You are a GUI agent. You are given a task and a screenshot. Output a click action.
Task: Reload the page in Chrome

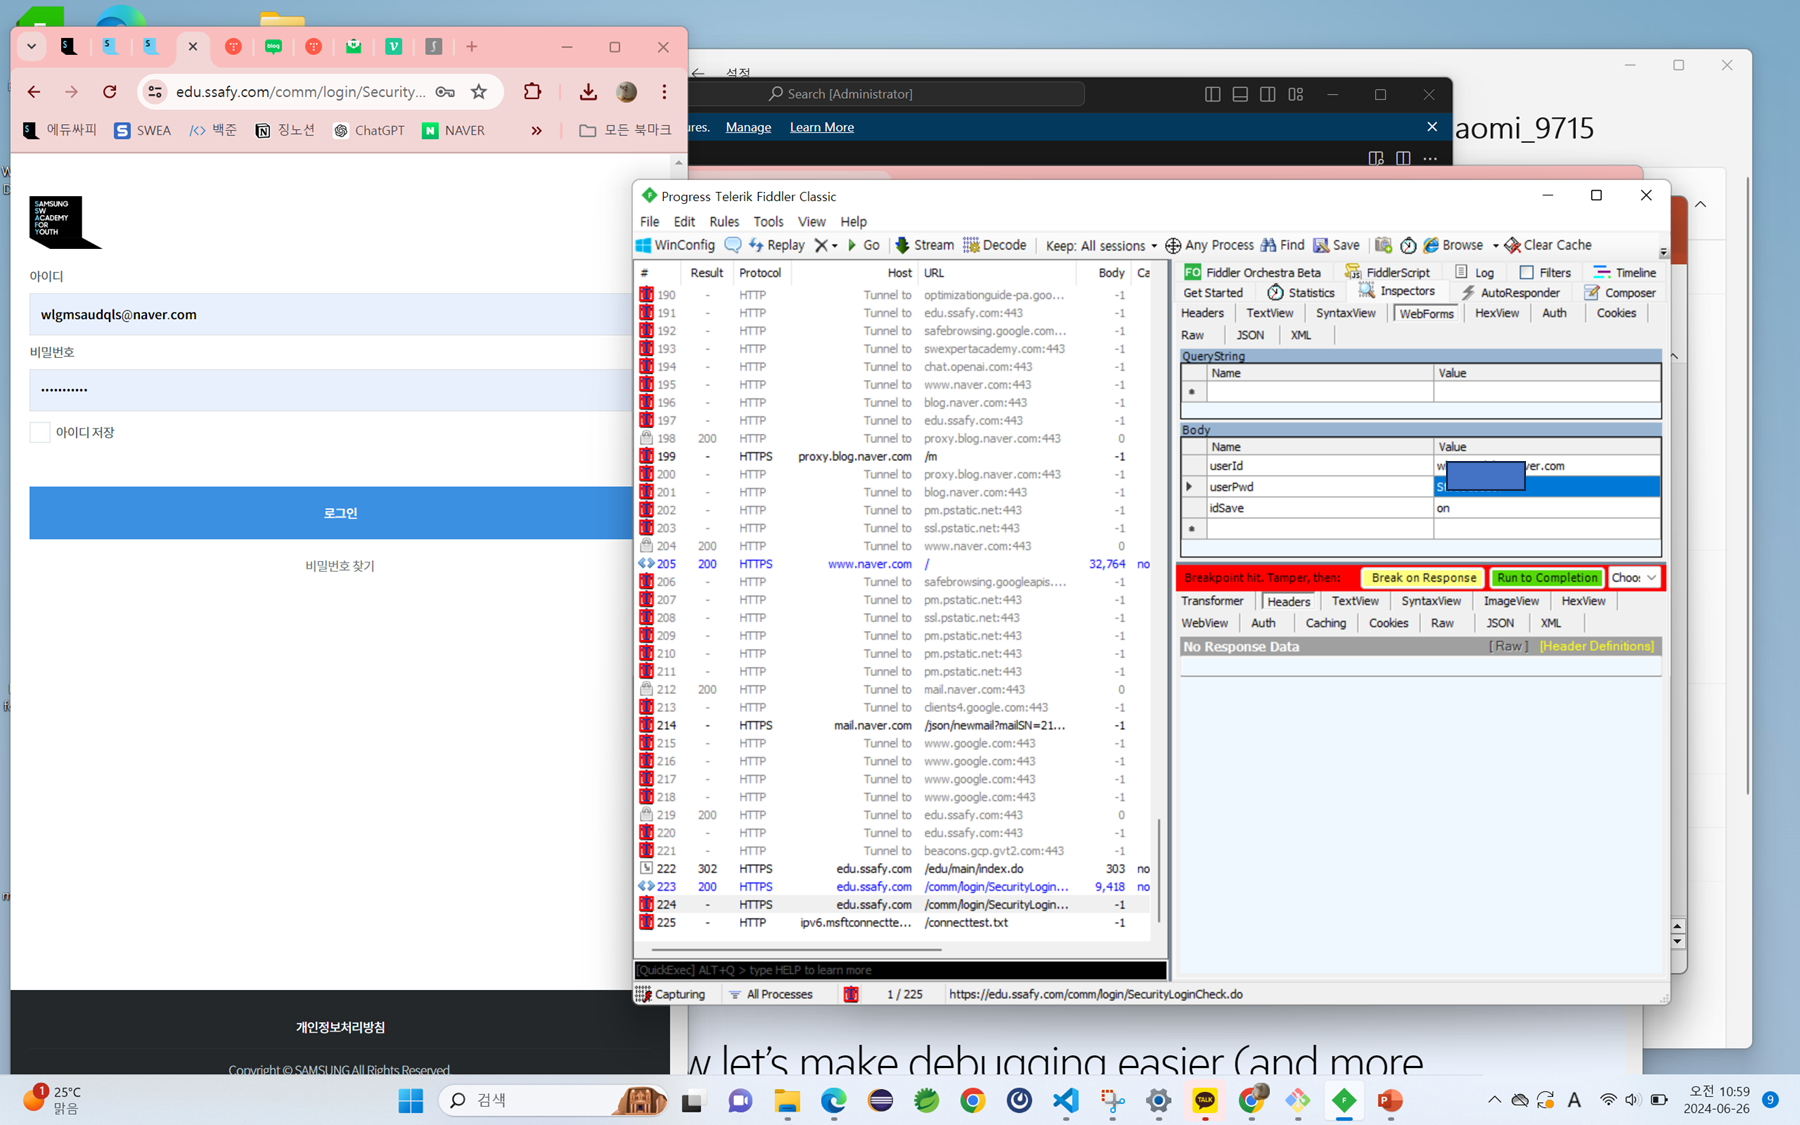[x=110, y=92]
